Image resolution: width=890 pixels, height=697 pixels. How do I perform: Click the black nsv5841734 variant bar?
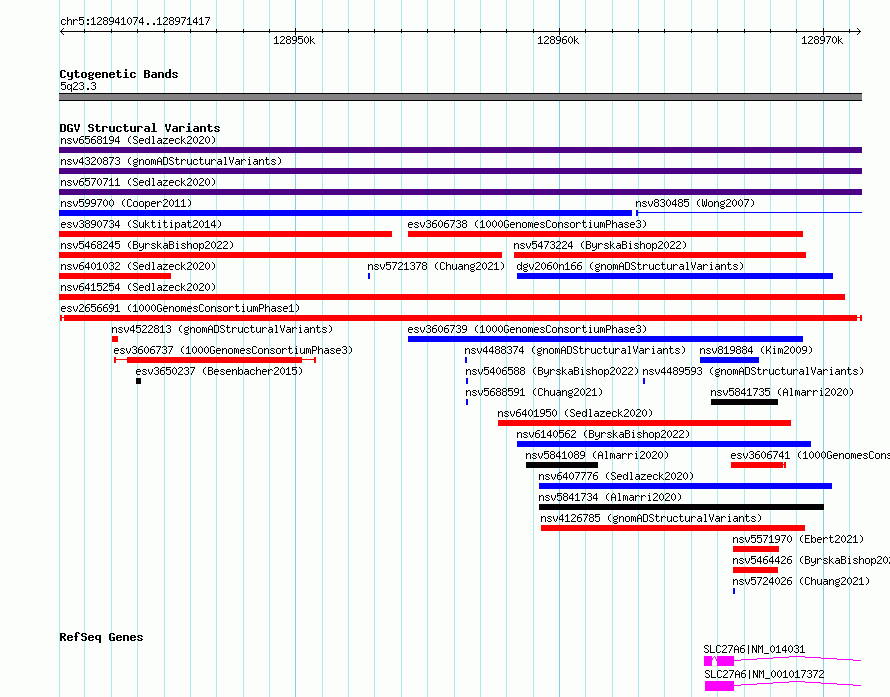pos(681,507)
